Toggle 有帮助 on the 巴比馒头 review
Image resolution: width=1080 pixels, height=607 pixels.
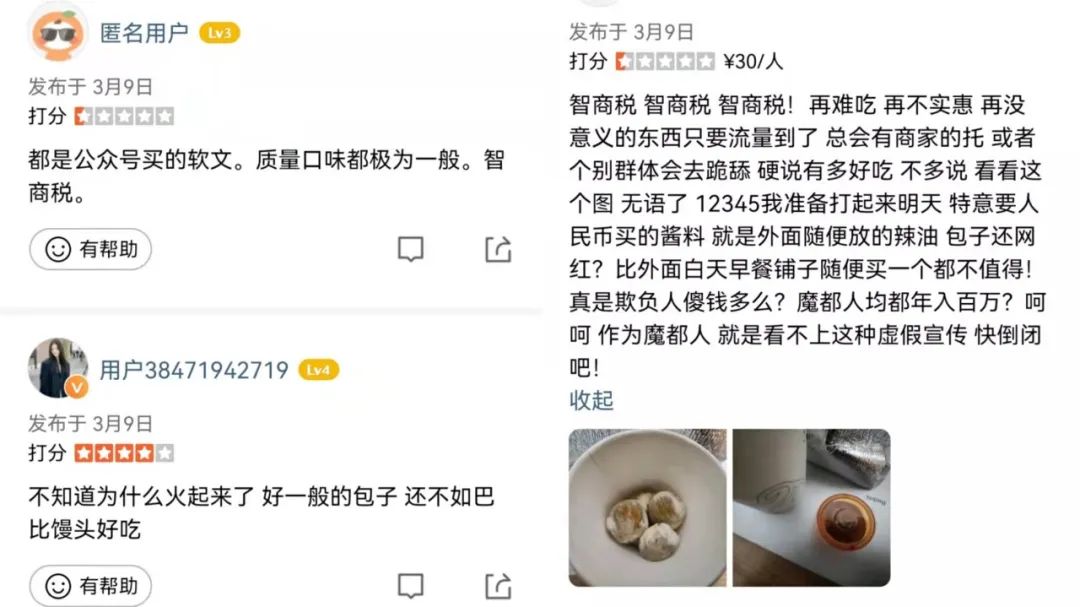click(90, 586)
